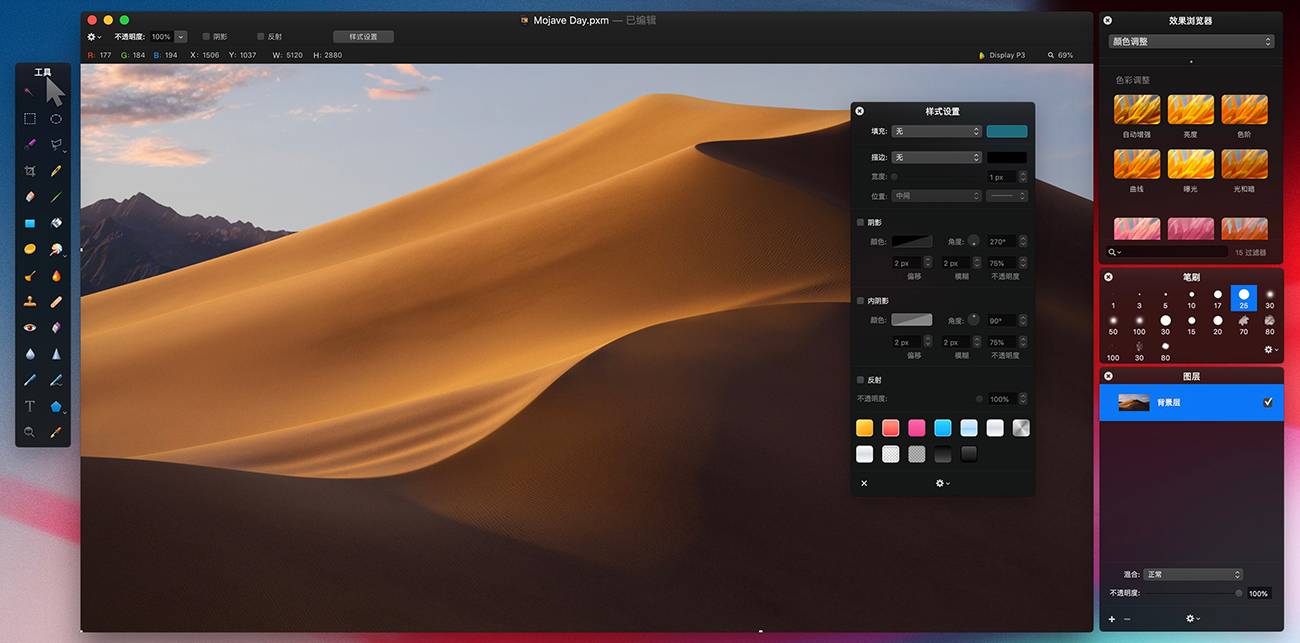Image resolution: width=1300 pixels, height=643 pixels.
Task: Open the 颜色调整 effects category dropdown
Action: (1190, 42)
